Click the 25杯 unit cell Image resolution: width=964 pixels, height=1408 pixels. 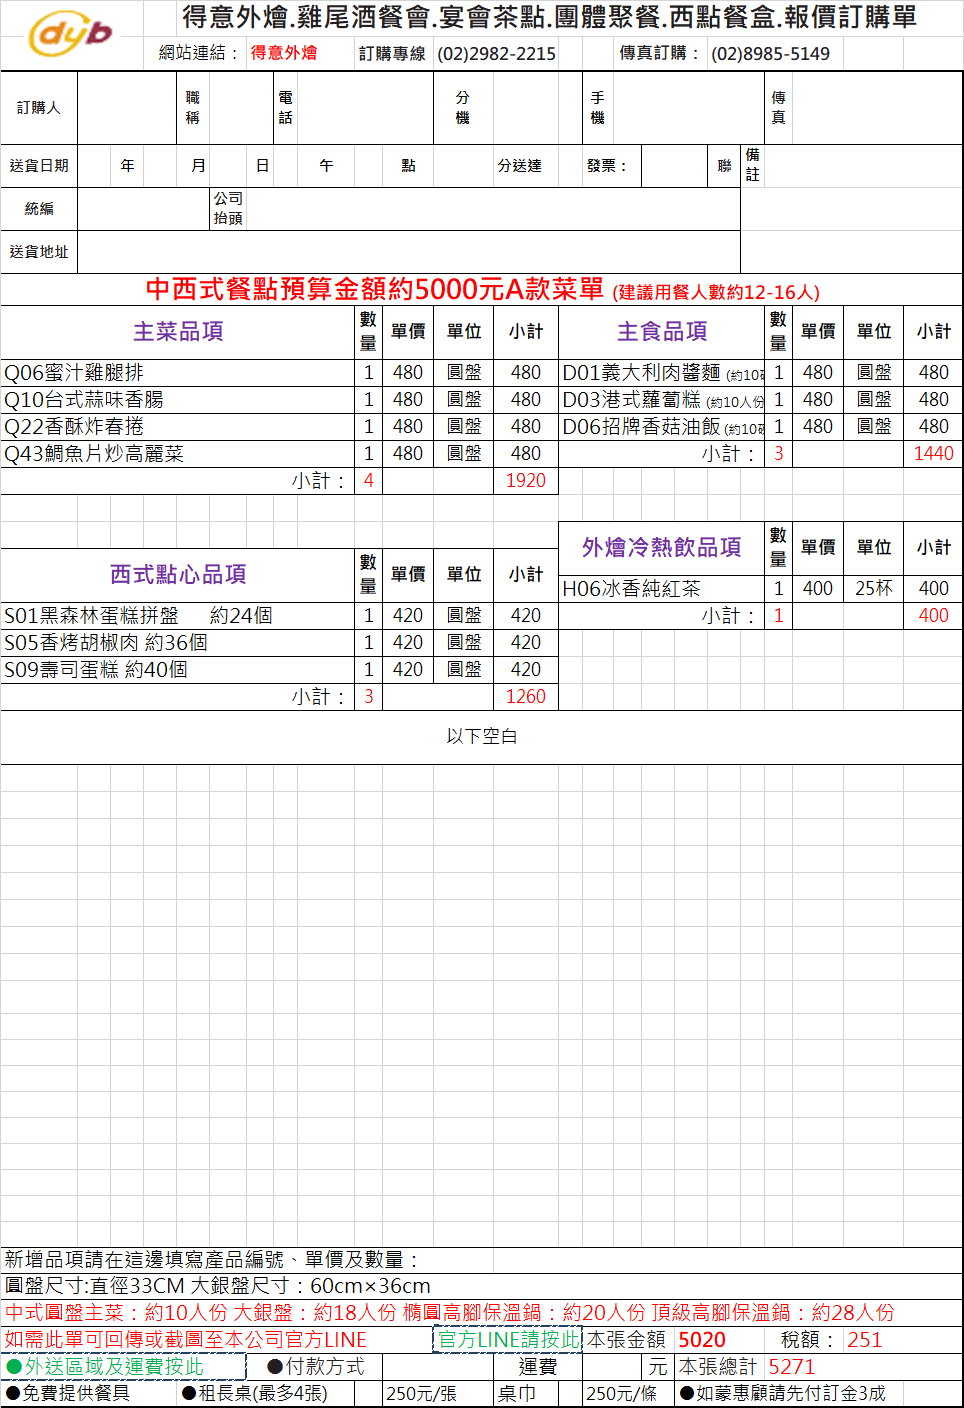pos(874,589)
